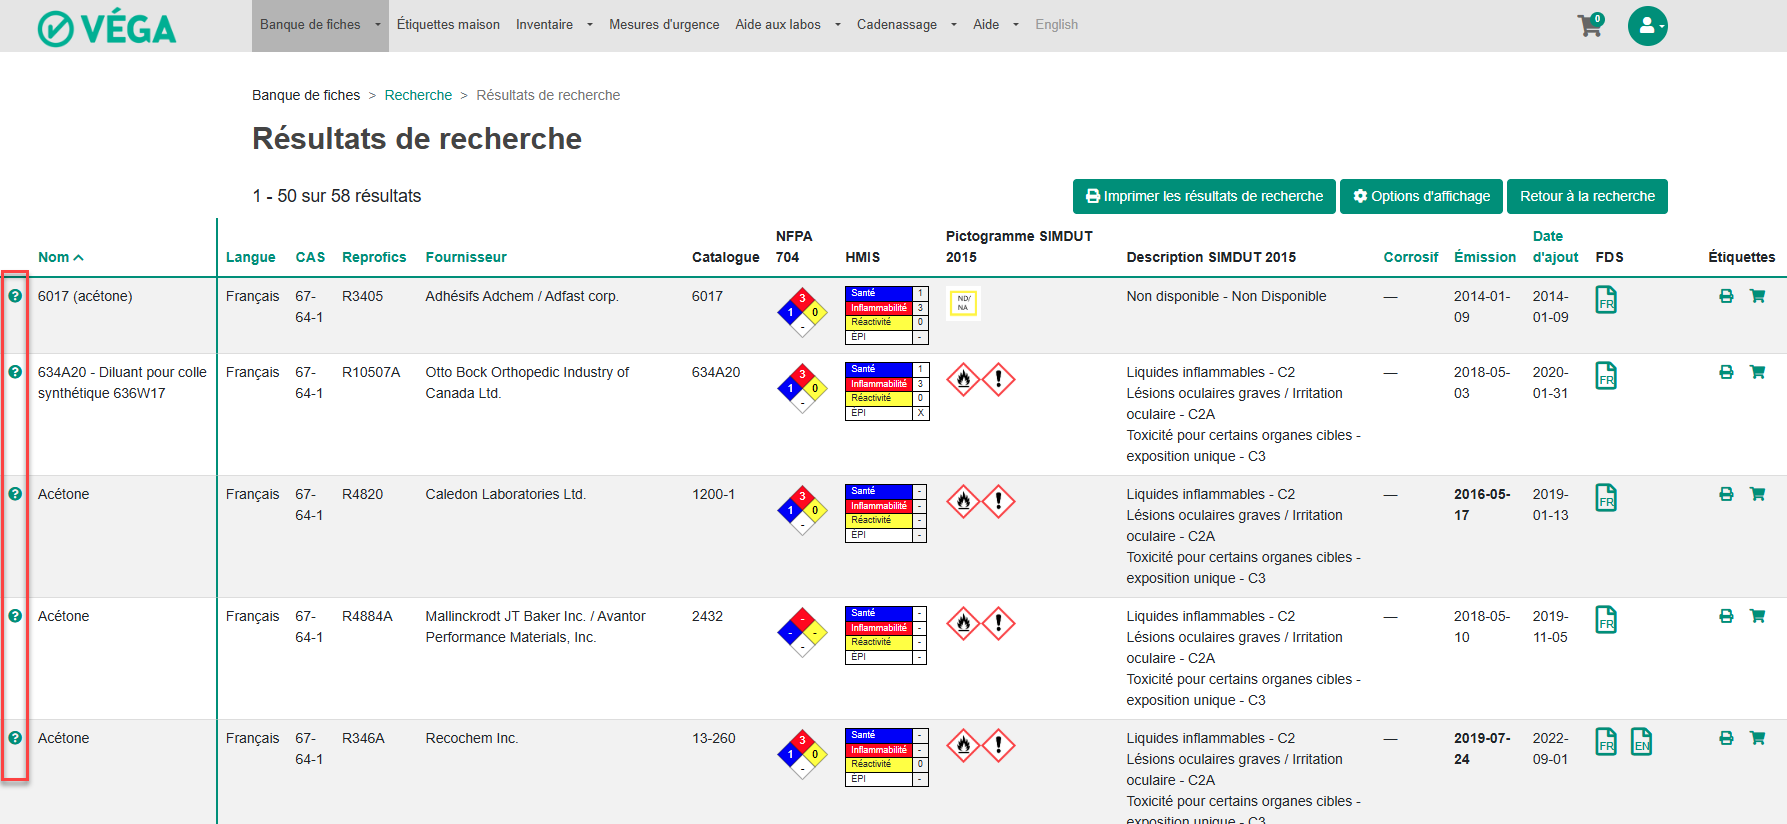Viewport: 1787px width, 824px height.
Task: Add Recochem Acétone label to cart
Action: (1757, 738)
